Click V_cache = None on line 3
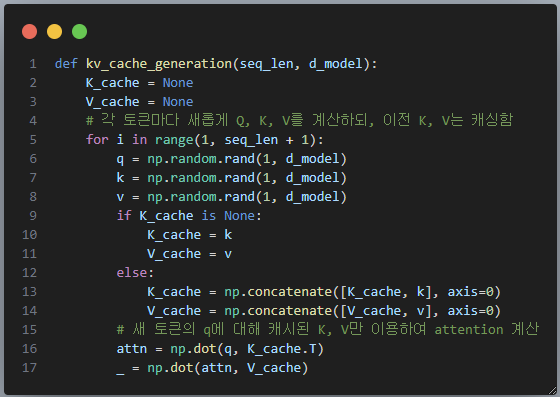Image resolution: width=560 pixels, height=397 pixels. coord(139,102)
